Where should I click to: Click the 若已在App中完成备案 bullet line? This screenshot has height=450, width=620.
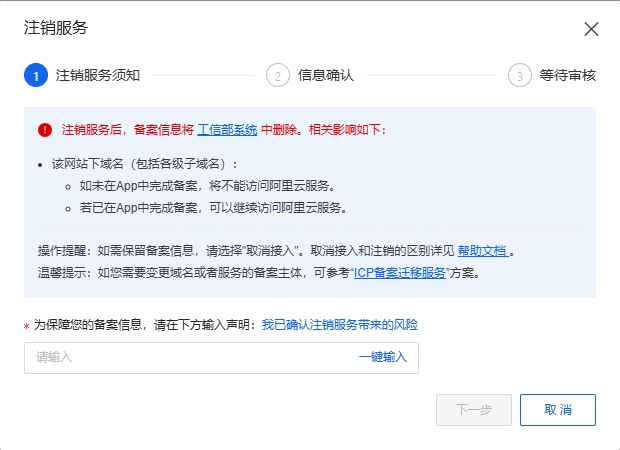click(x=214, y=208)
